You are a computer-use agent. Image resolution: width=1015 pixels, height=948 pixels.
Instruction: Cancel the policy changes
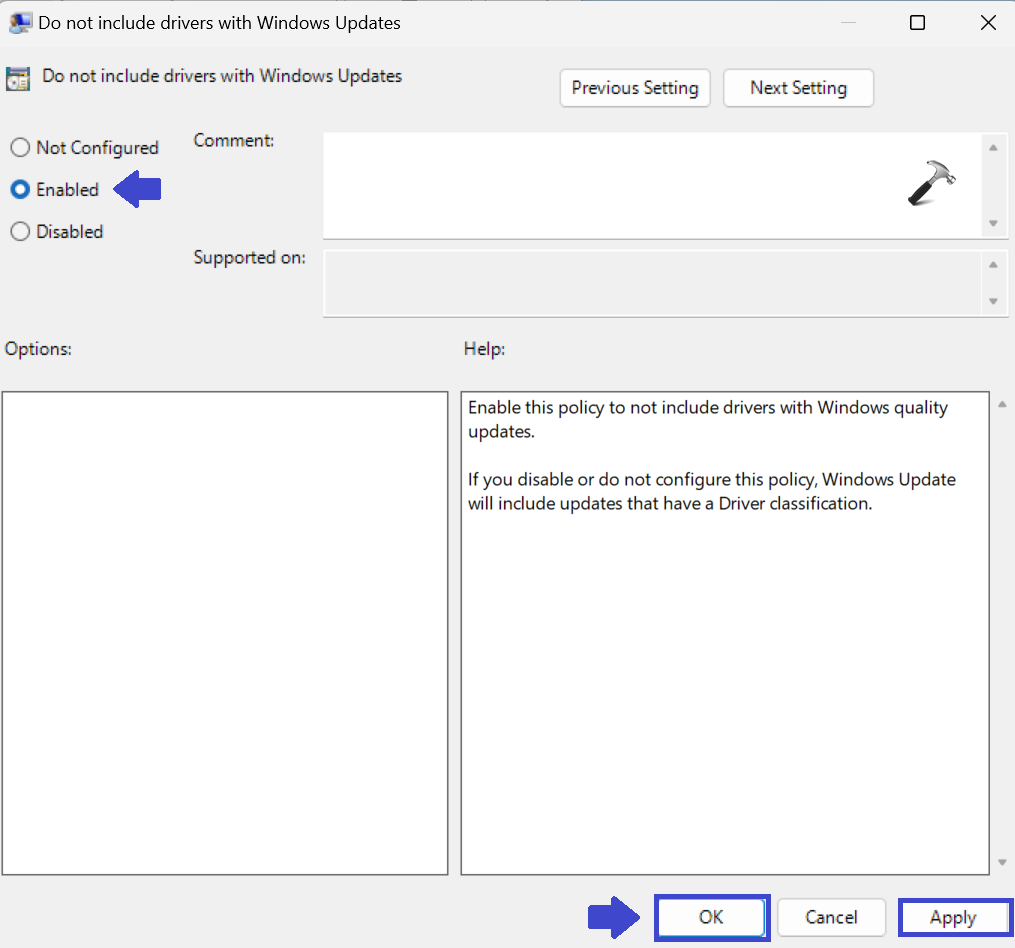(831, 917)
